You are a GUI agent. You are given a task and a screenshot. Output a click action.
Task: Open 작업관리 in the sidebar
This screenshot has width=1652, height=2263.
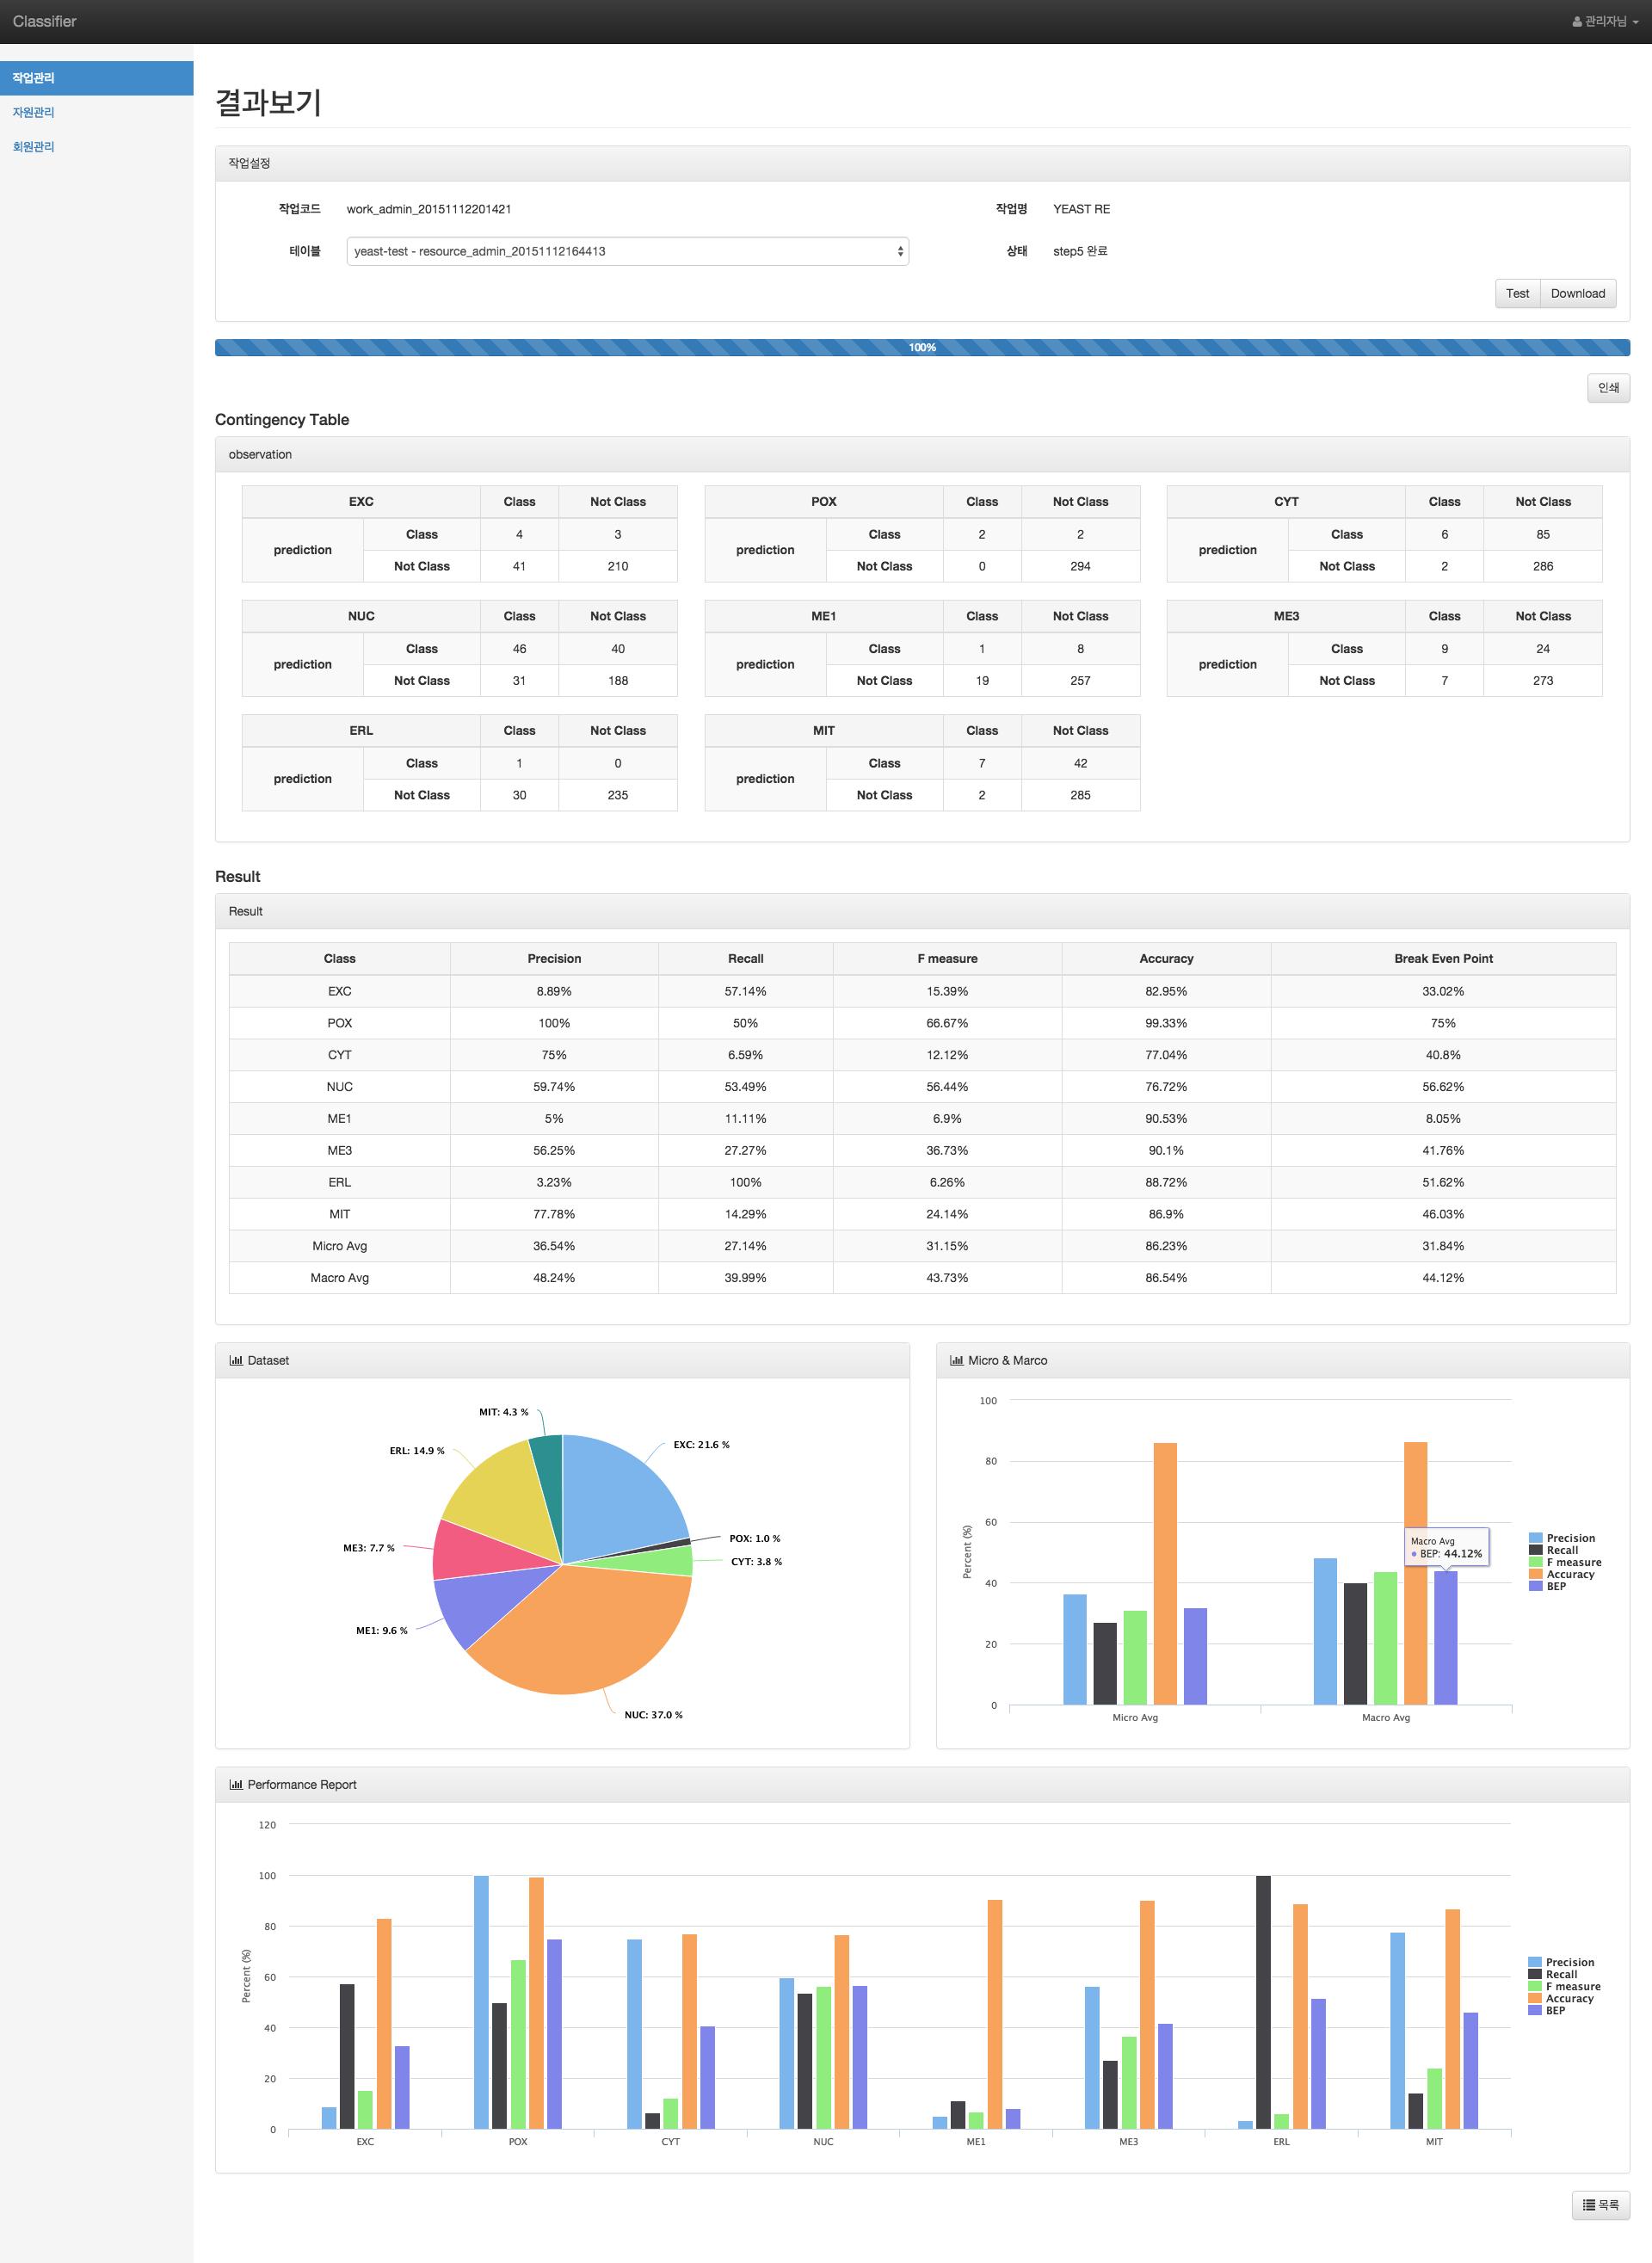[x=96, y=78]
